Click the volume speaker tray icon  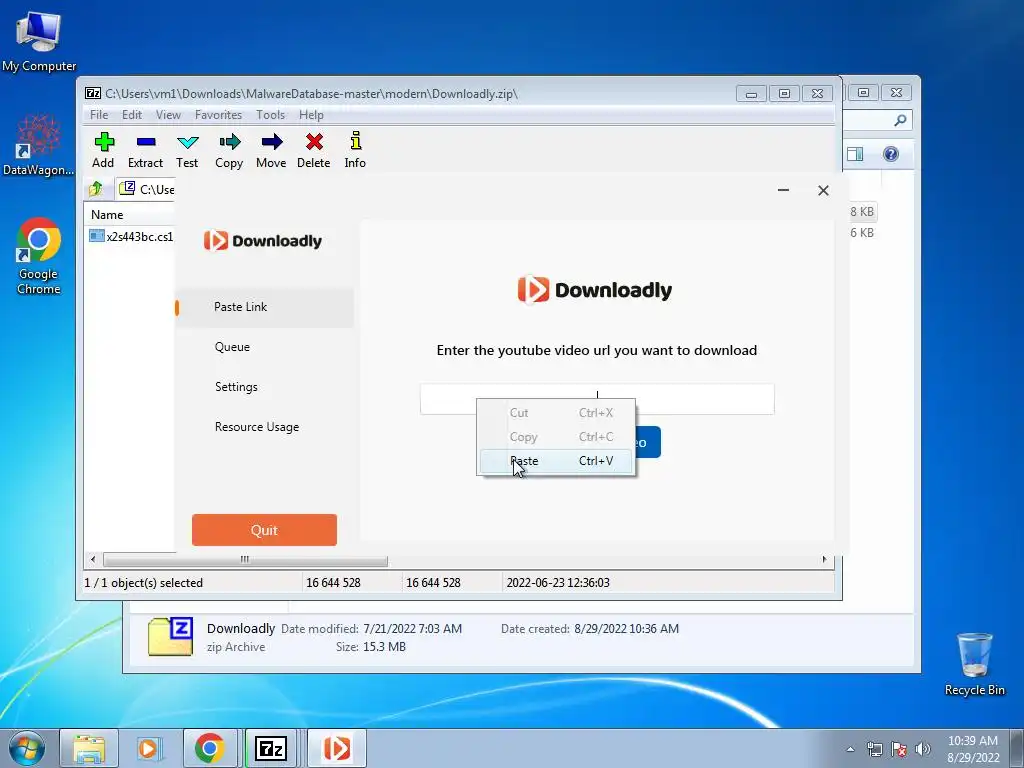click(x=923, y=749)
